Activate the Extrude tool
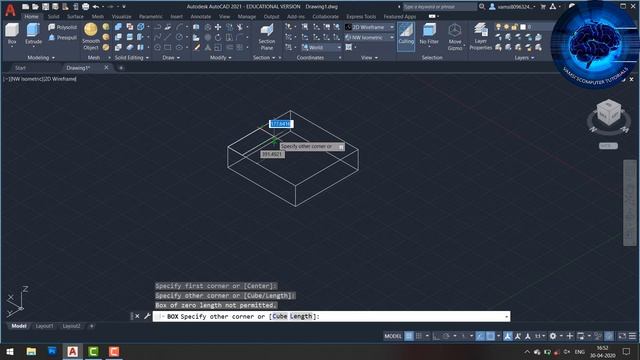 33,33
